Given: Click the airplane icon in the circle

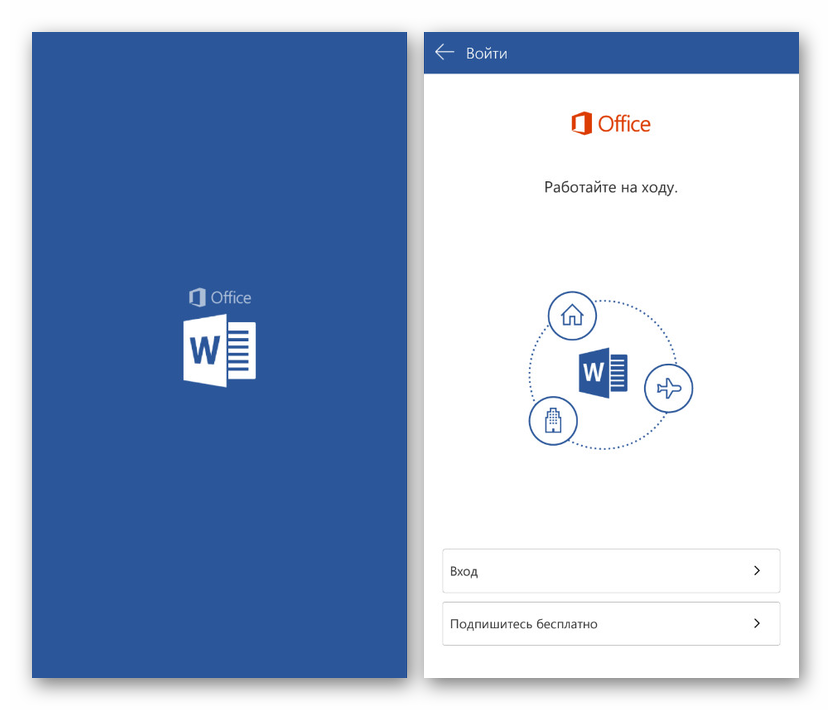Looking at the screenshot, I should click(x=668, y=387).
